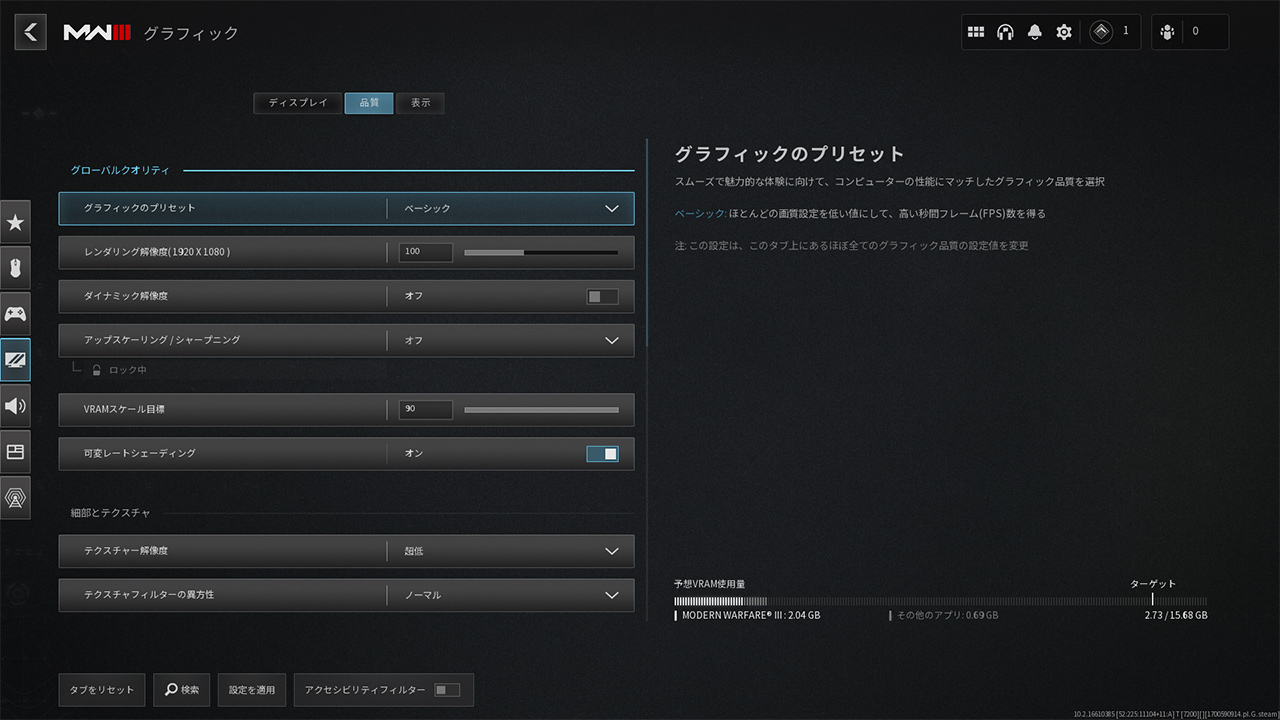This screenshot has height=720, width=1280.
Task: Open the favorites star sidebar tab
Action: pyautogui.click(x=15, y=222)
